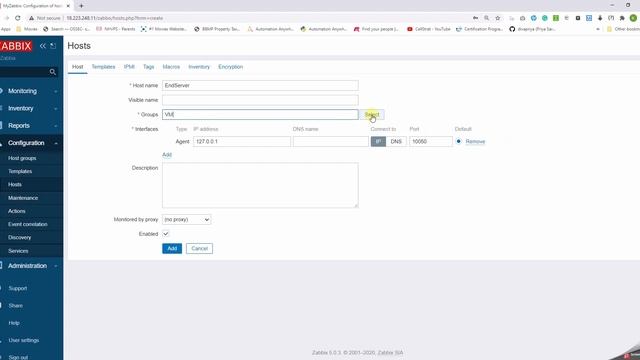Image resolution: width=640 pixels, height=360 pixels.
Task: Switch to the Macros tab
Action: [x=171, y=67]
